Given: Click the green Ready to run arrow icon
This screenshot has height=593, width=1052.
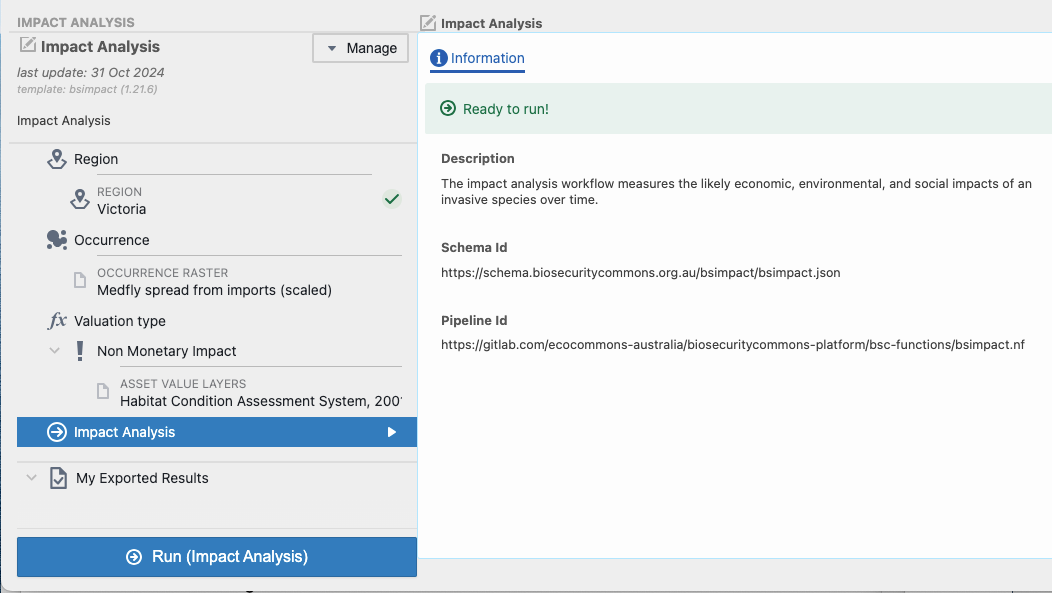Looking at the screenshot, I should coord(448,108).
